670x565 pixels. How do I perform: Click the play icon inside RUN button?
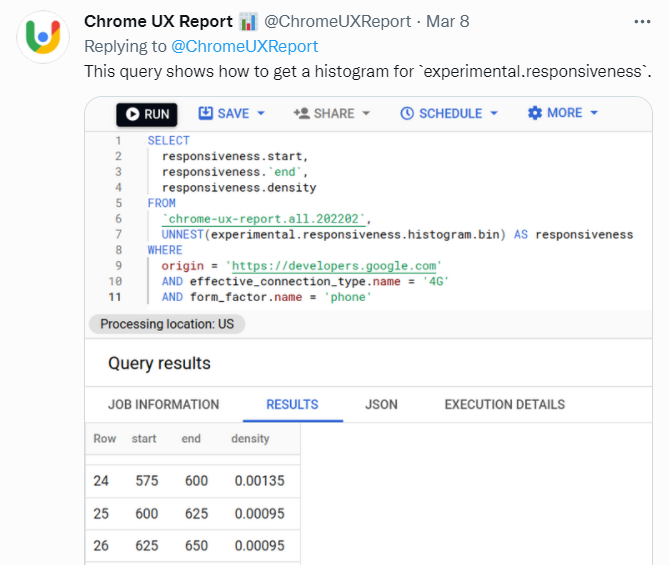click(132, 114)
